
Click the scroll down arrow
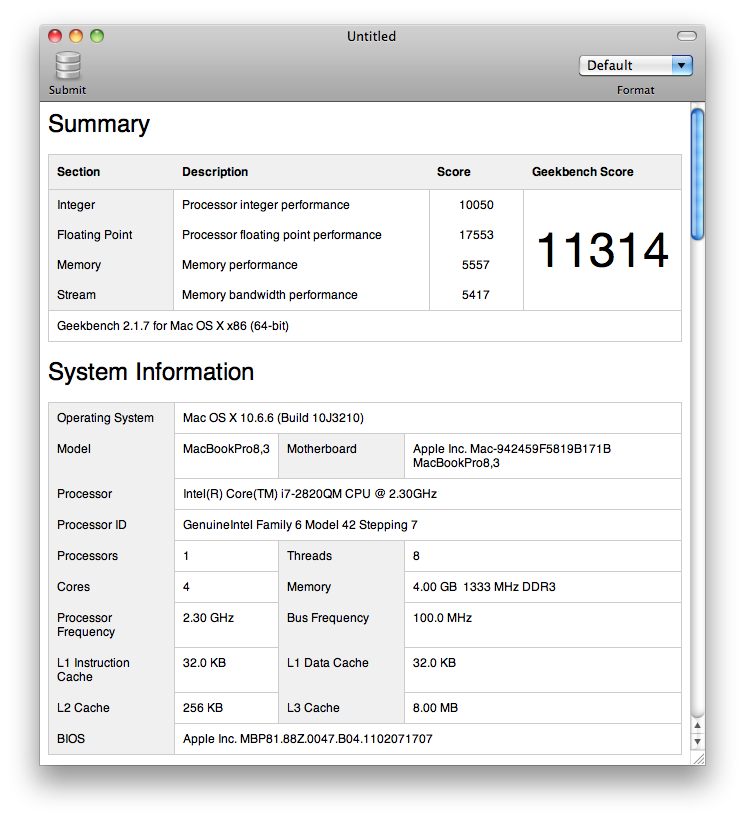click(697, 741)
